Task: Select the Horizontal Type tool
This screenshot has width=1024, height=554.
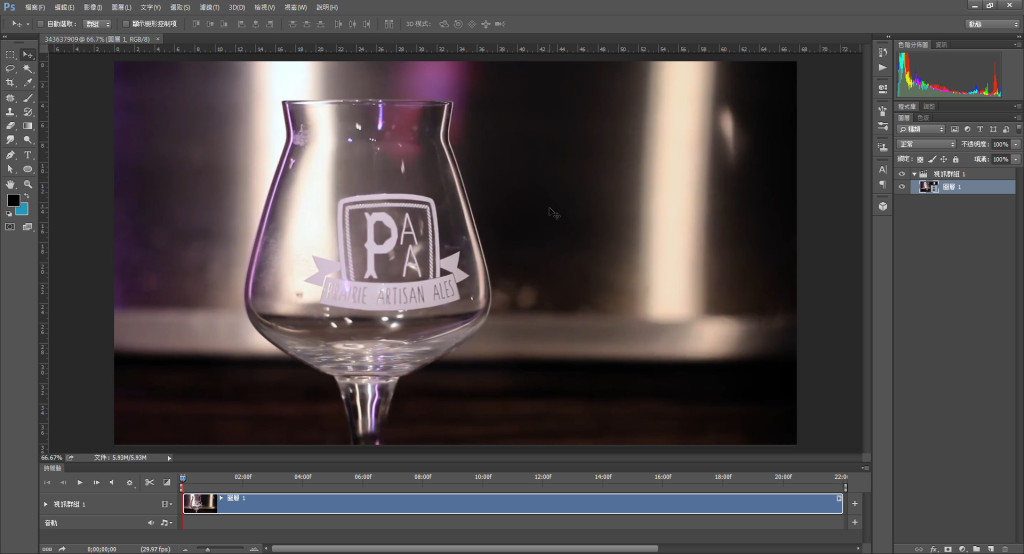Action: 27,155
